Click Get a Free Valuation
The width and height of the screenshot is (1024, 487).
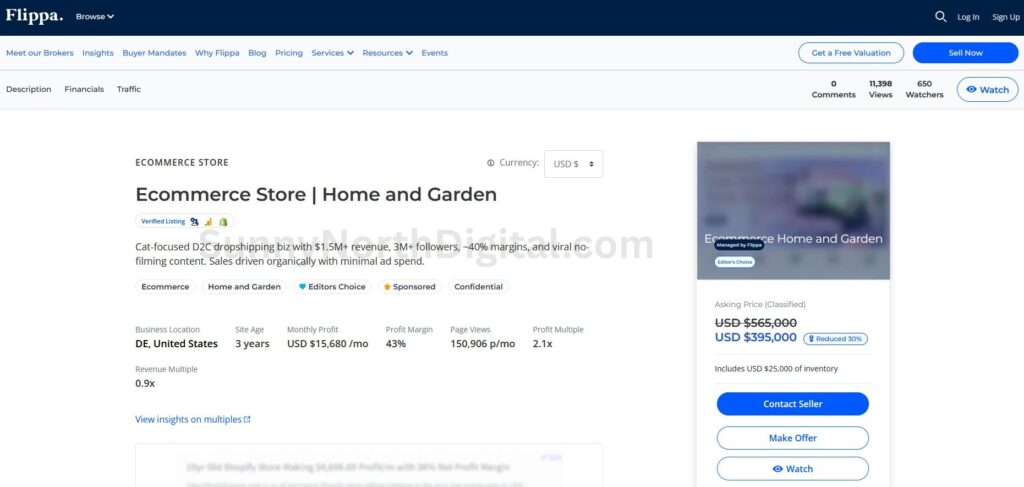point(850,53)
